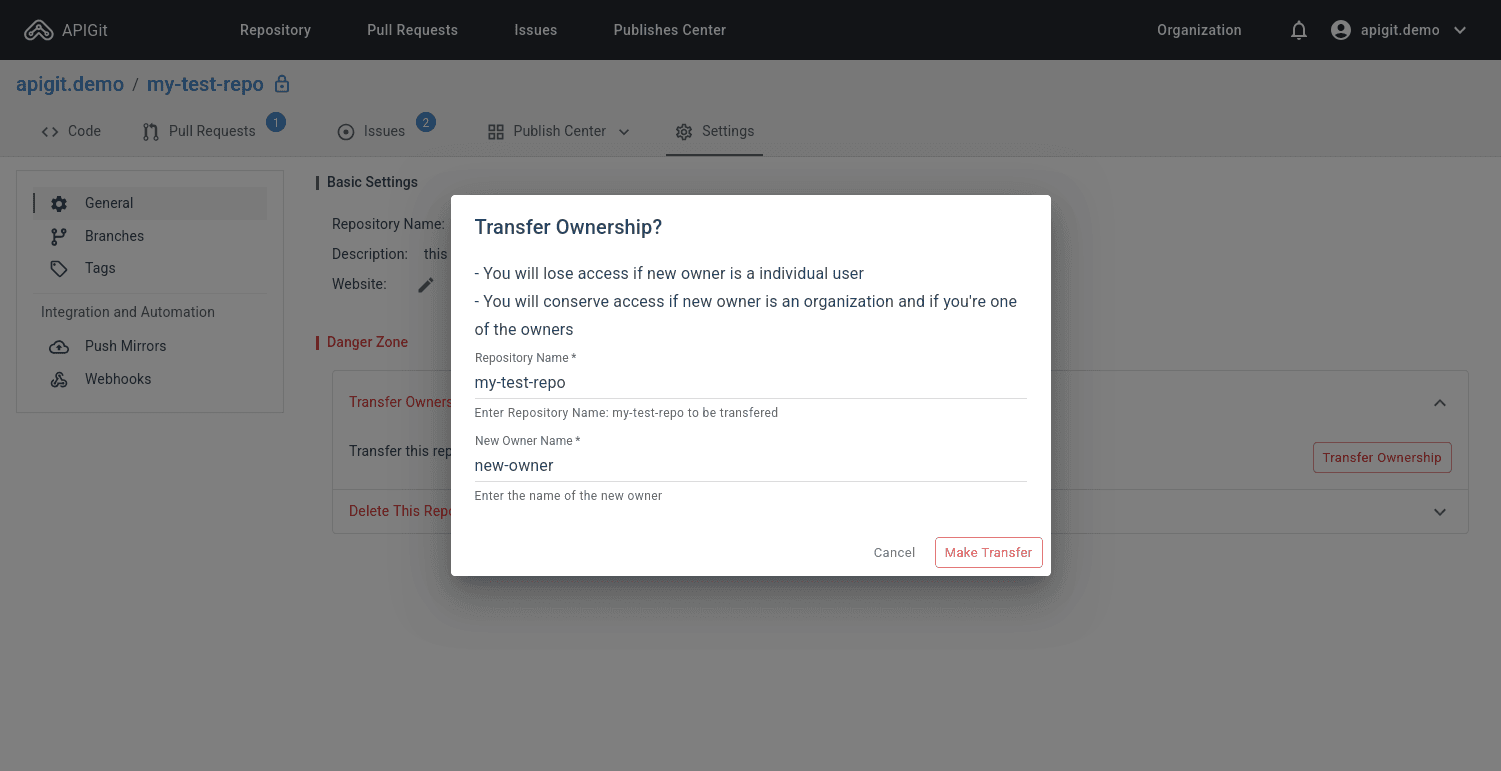Click the Transfer Ownership? dialog title
1501x771 pixels.
point(568,227)
